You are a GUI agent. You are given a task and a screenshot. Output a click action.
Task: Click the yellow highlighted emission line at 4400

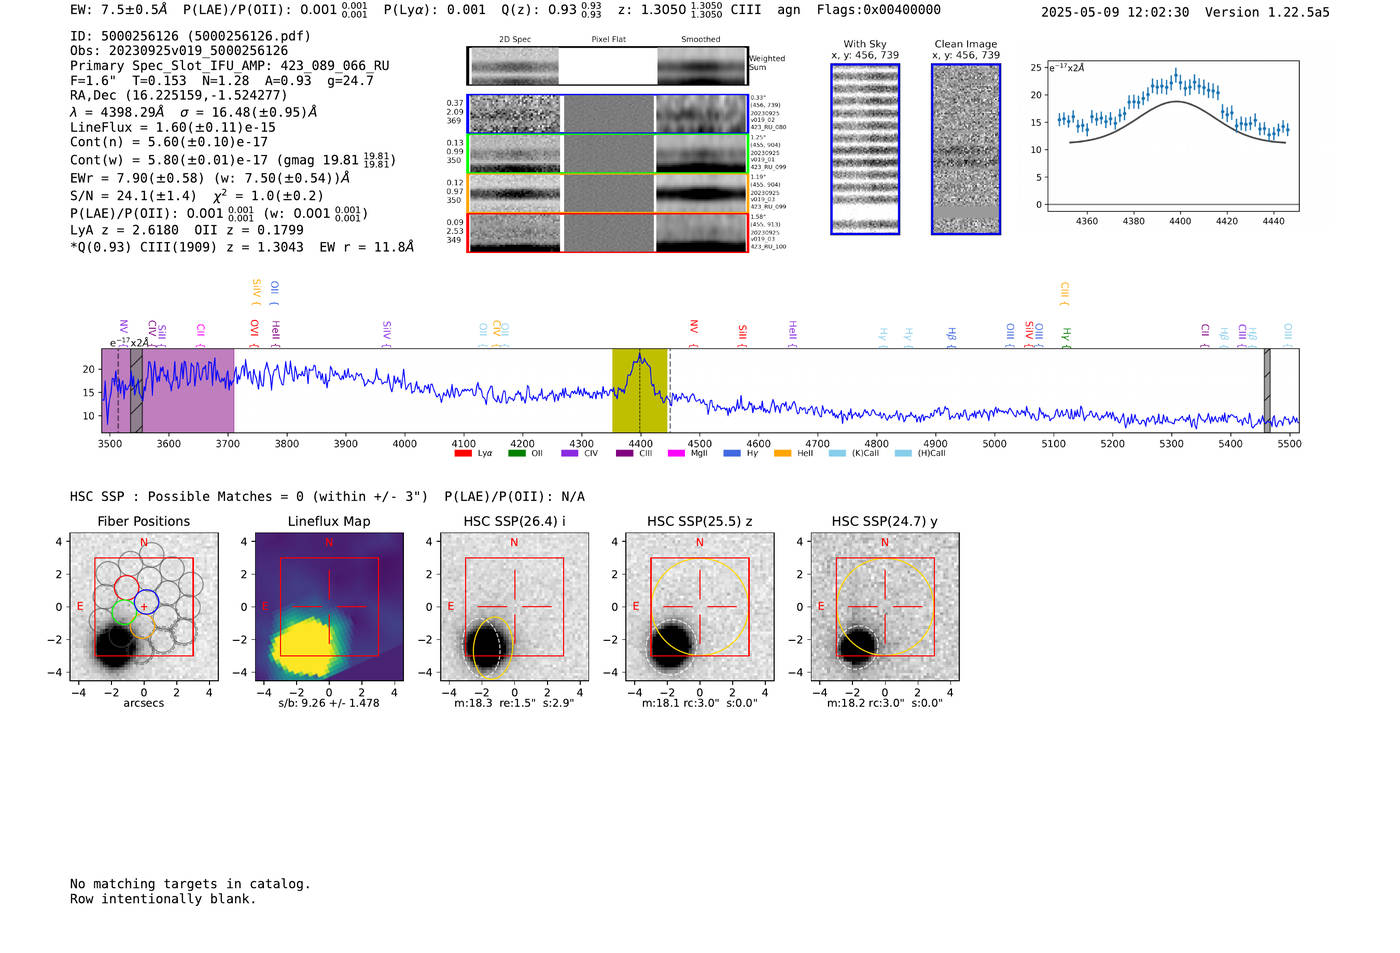click(x=640, y=390)
